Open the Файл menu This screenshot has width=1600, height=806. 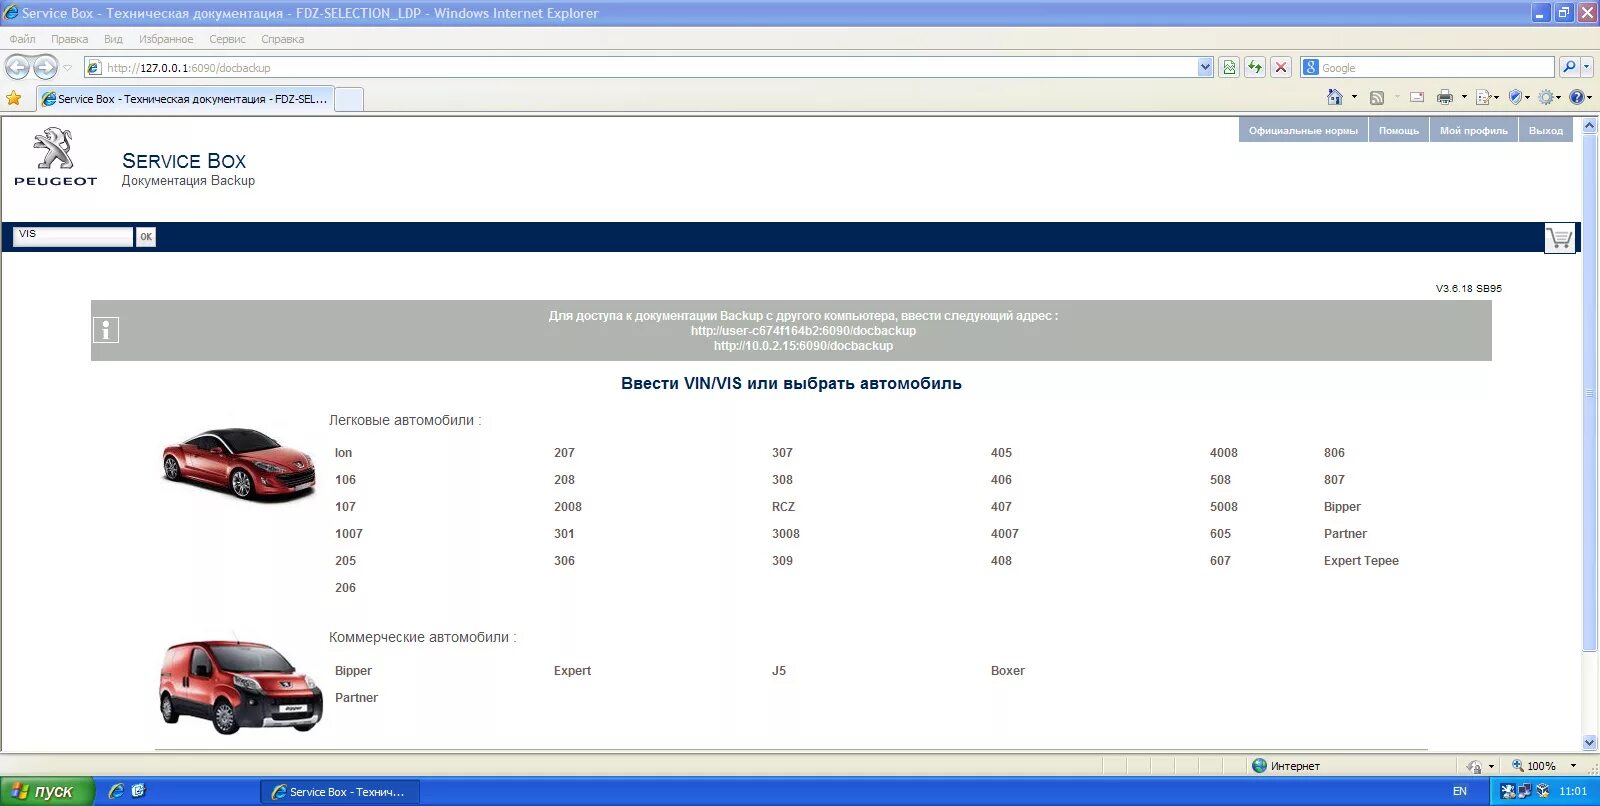click(22, 39)
